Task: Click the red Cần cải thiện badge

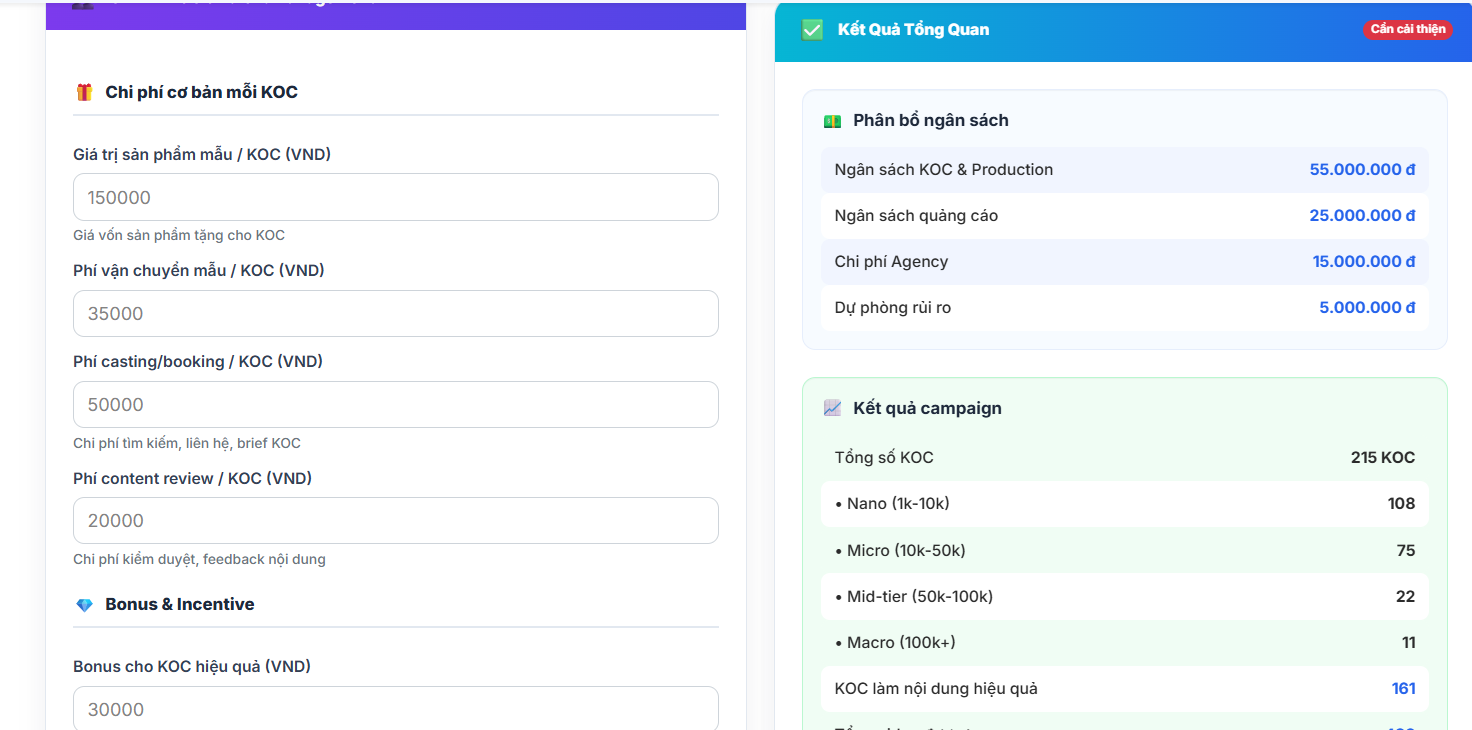Action: point(1407,29)
